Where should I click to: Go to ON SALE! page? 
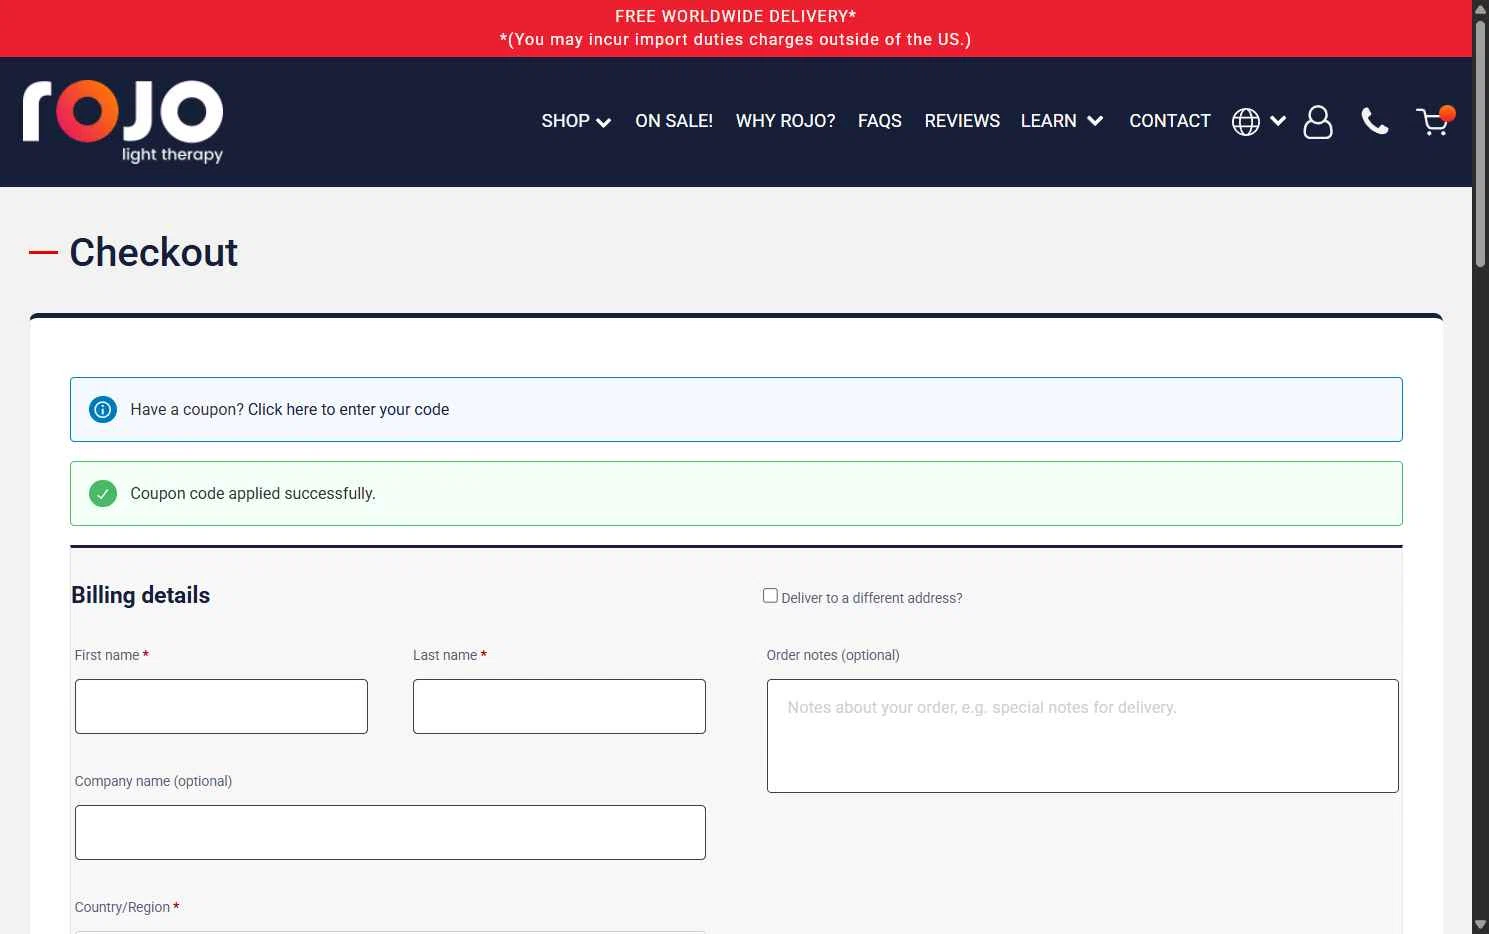(x=674, y=121)
